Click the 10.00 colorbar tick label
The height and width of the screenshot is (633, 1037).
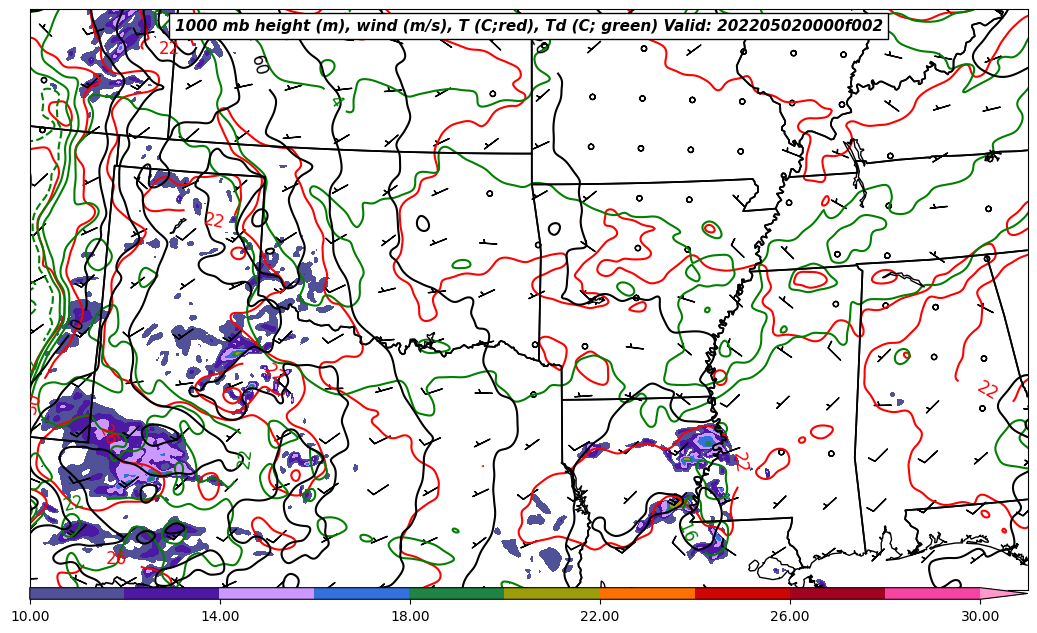[30, 616]
